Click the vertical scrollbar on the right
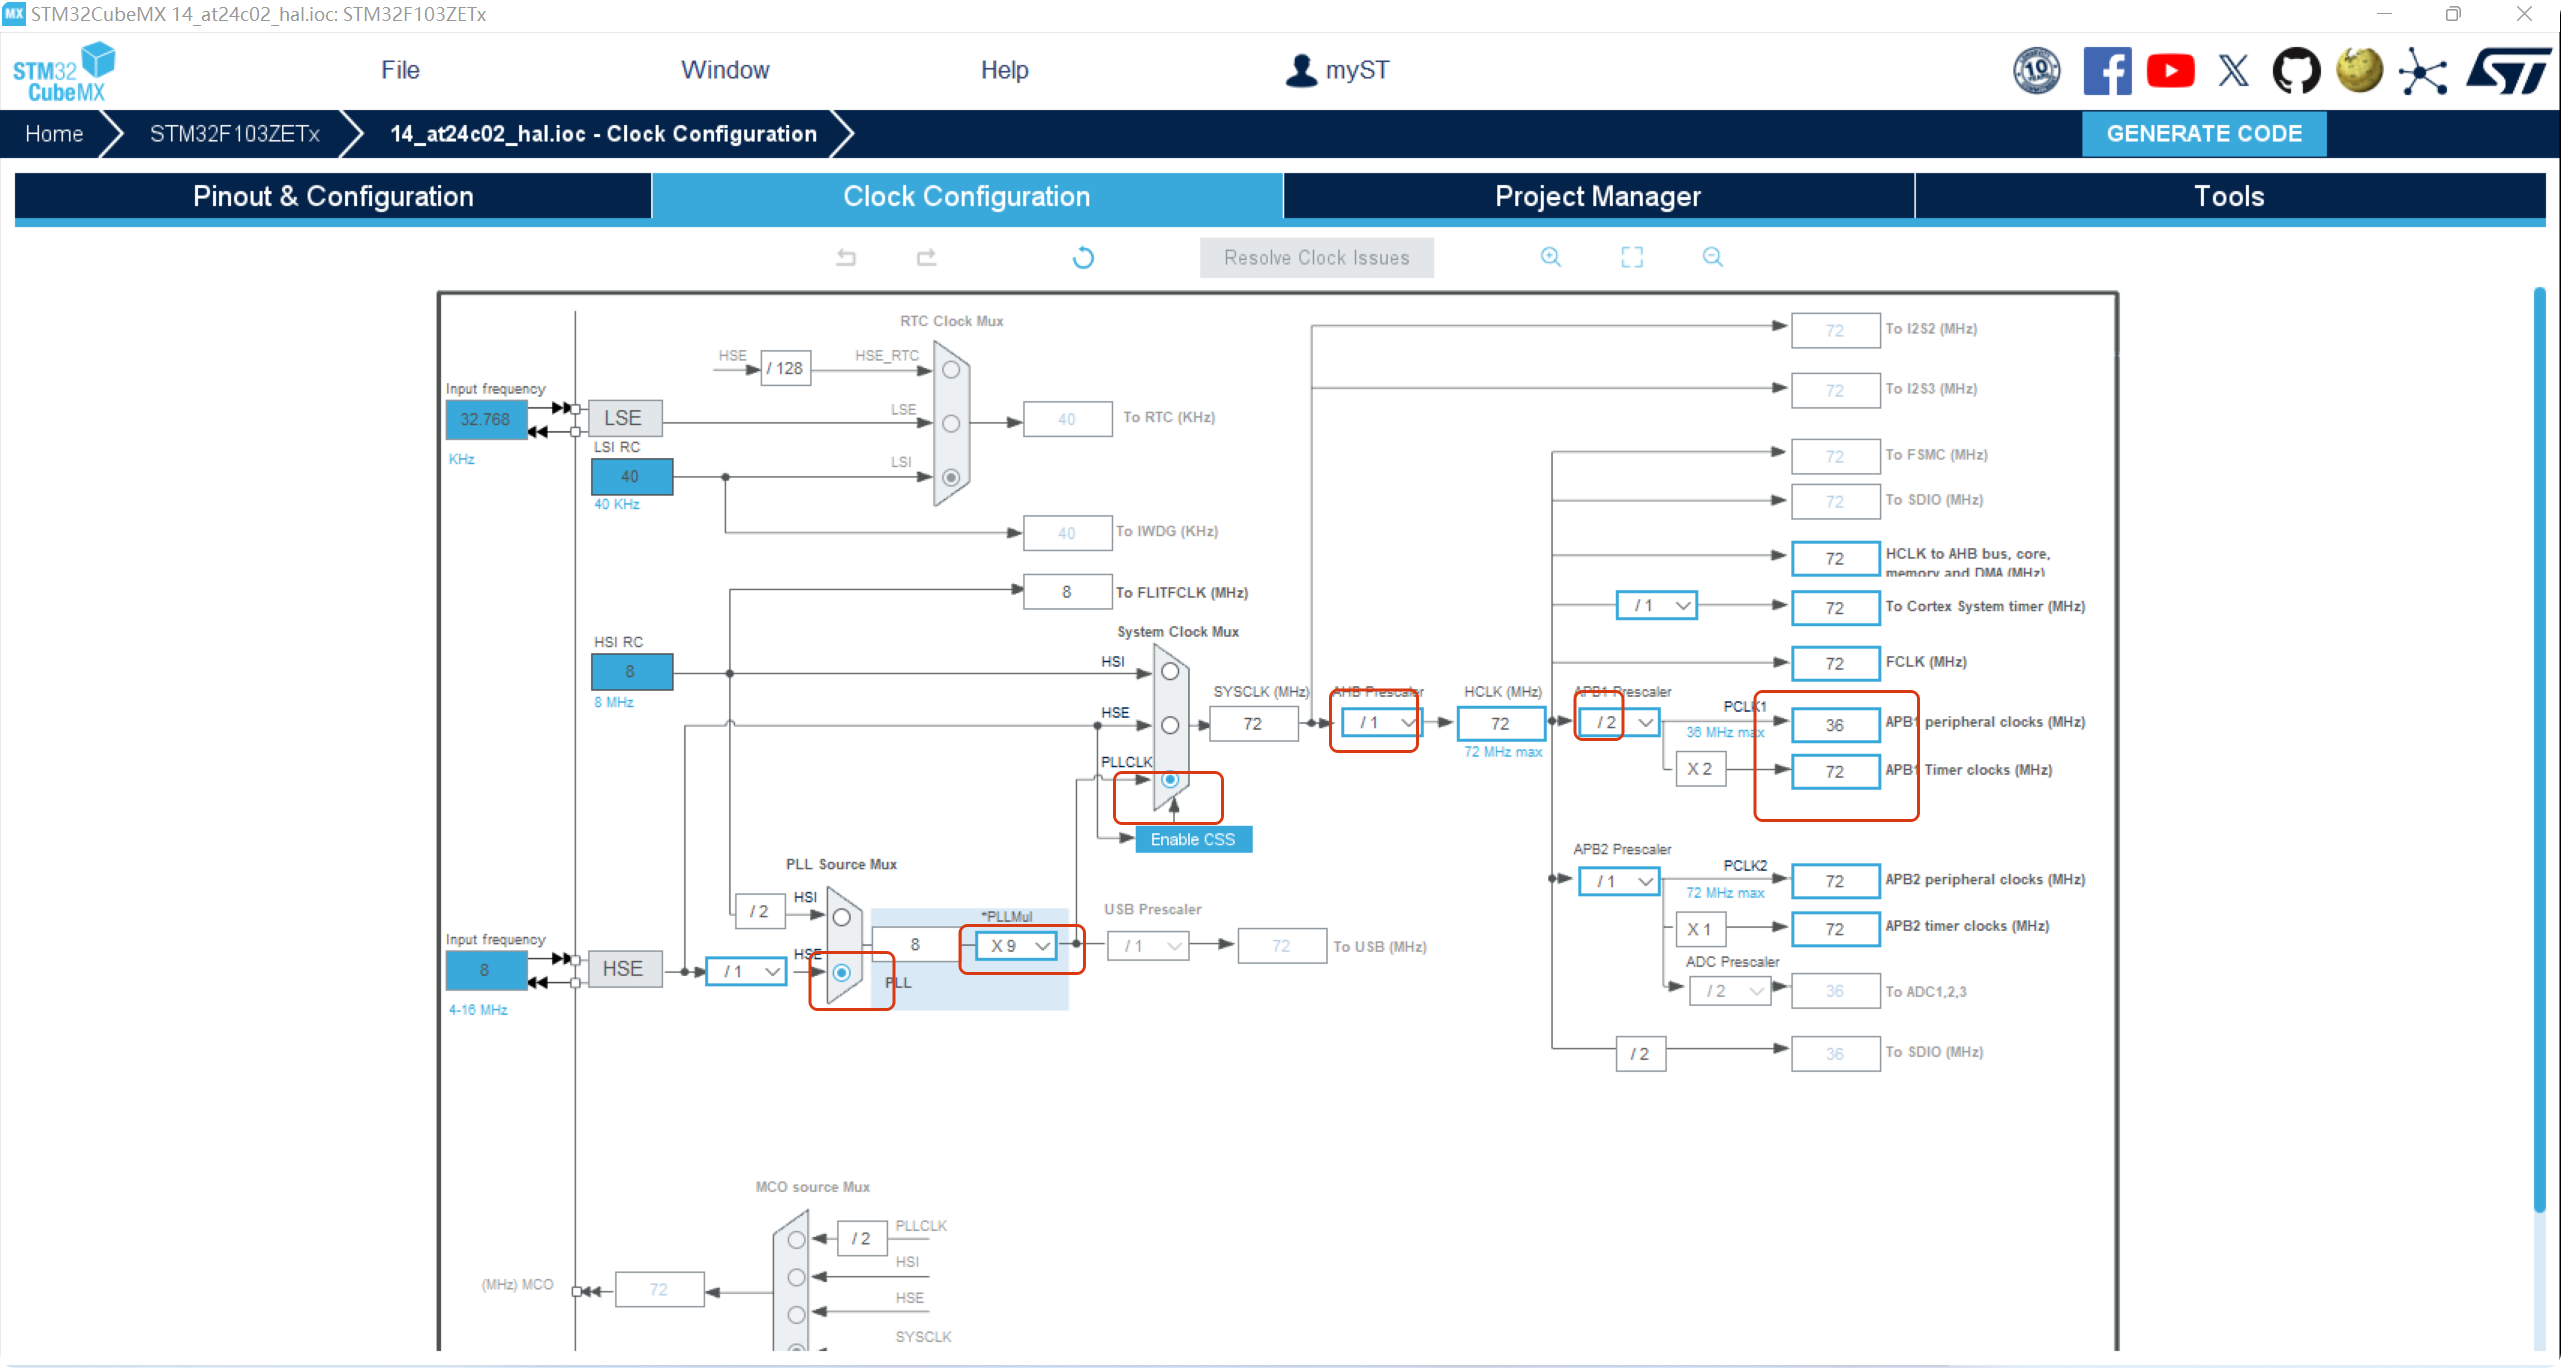Screen dimensions: 2561x1368 (2539, 750)
